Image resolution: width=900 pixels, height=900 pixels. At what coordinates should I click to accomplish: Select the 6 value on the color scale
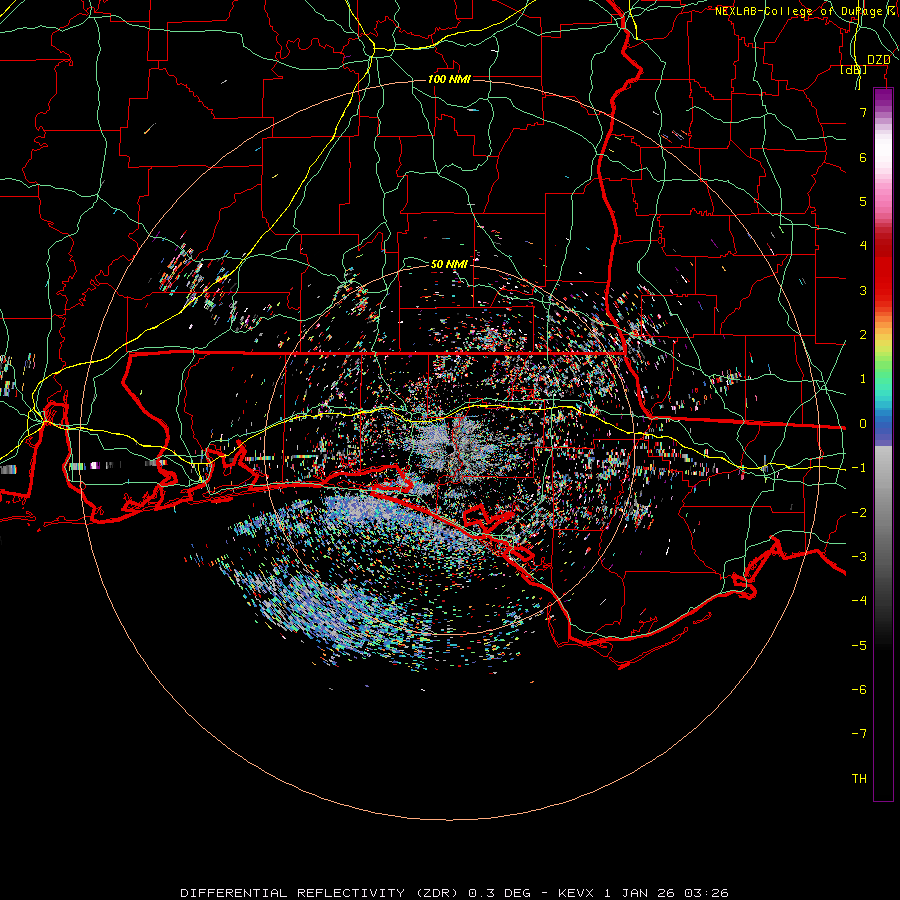pos(863,157)
